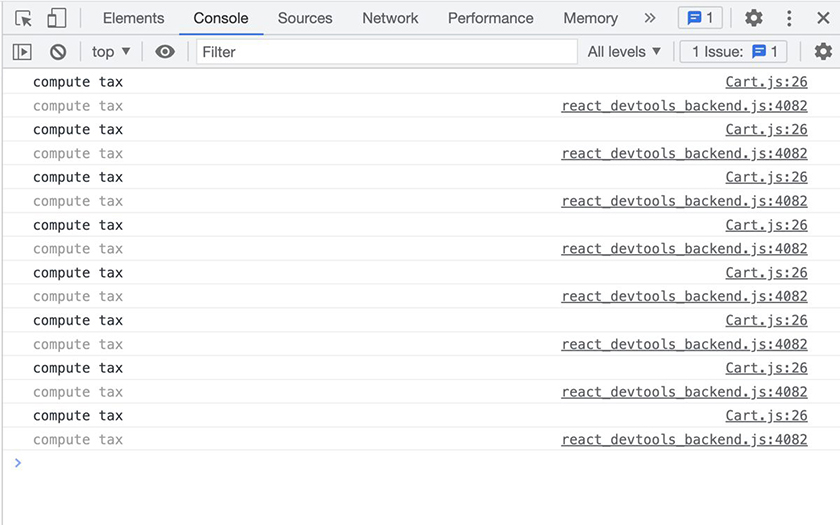Click the blue messages badge in tab bar

(700, 18)
